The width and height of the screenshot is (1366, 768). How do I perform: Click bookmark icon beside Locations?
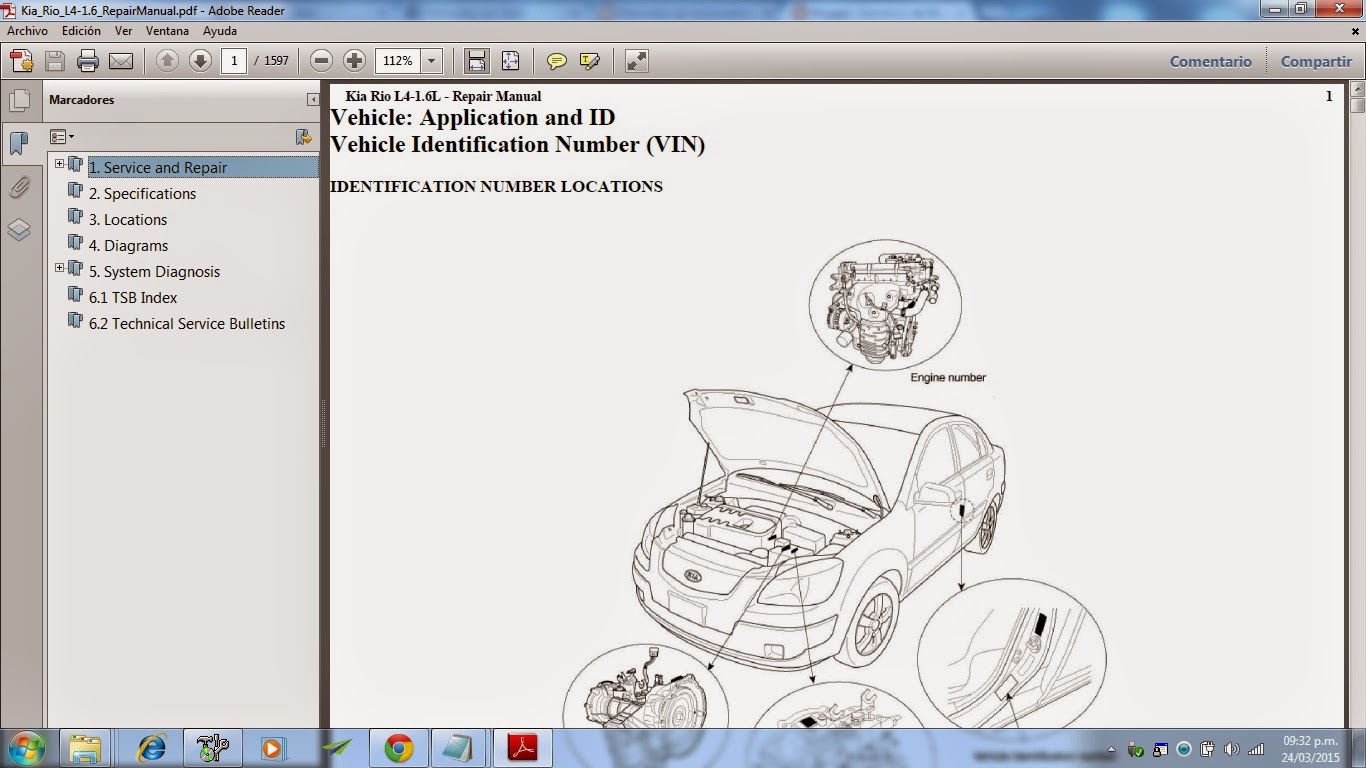pos(75,216)
